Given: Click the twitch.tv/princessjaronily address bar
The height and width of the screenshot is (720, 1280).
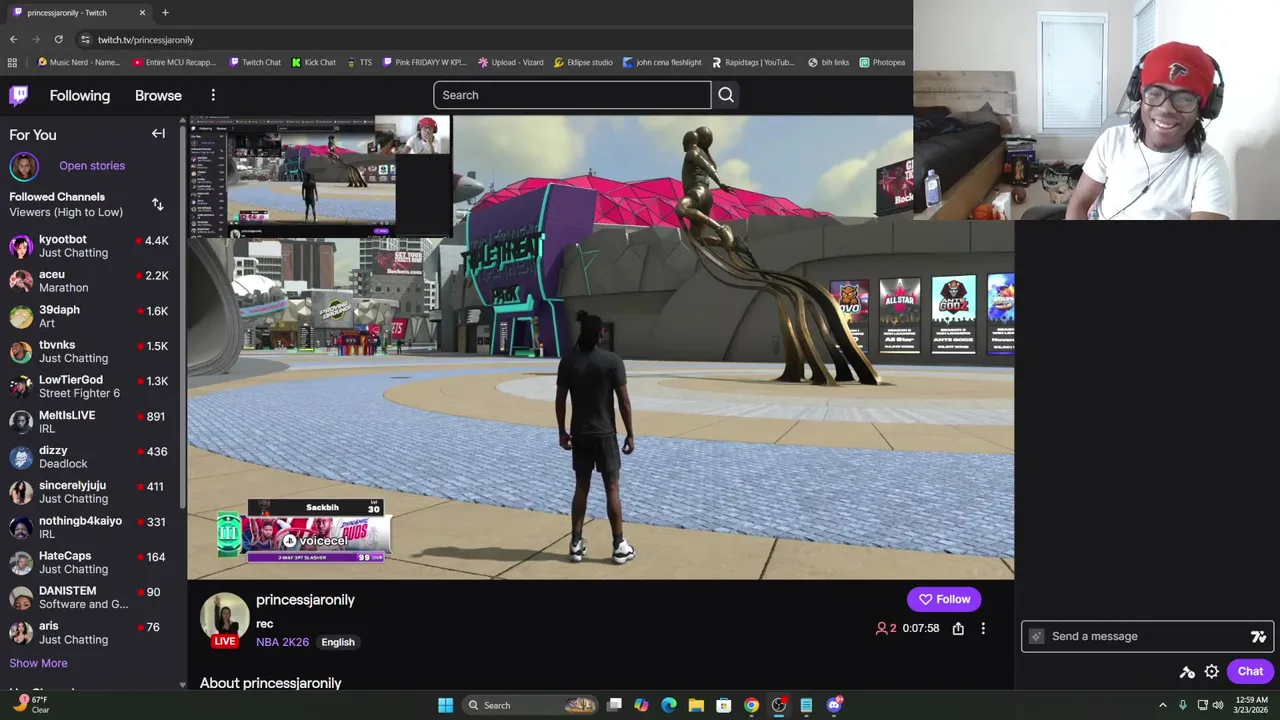Looking at the screenshot, I should tap(146, 40).
